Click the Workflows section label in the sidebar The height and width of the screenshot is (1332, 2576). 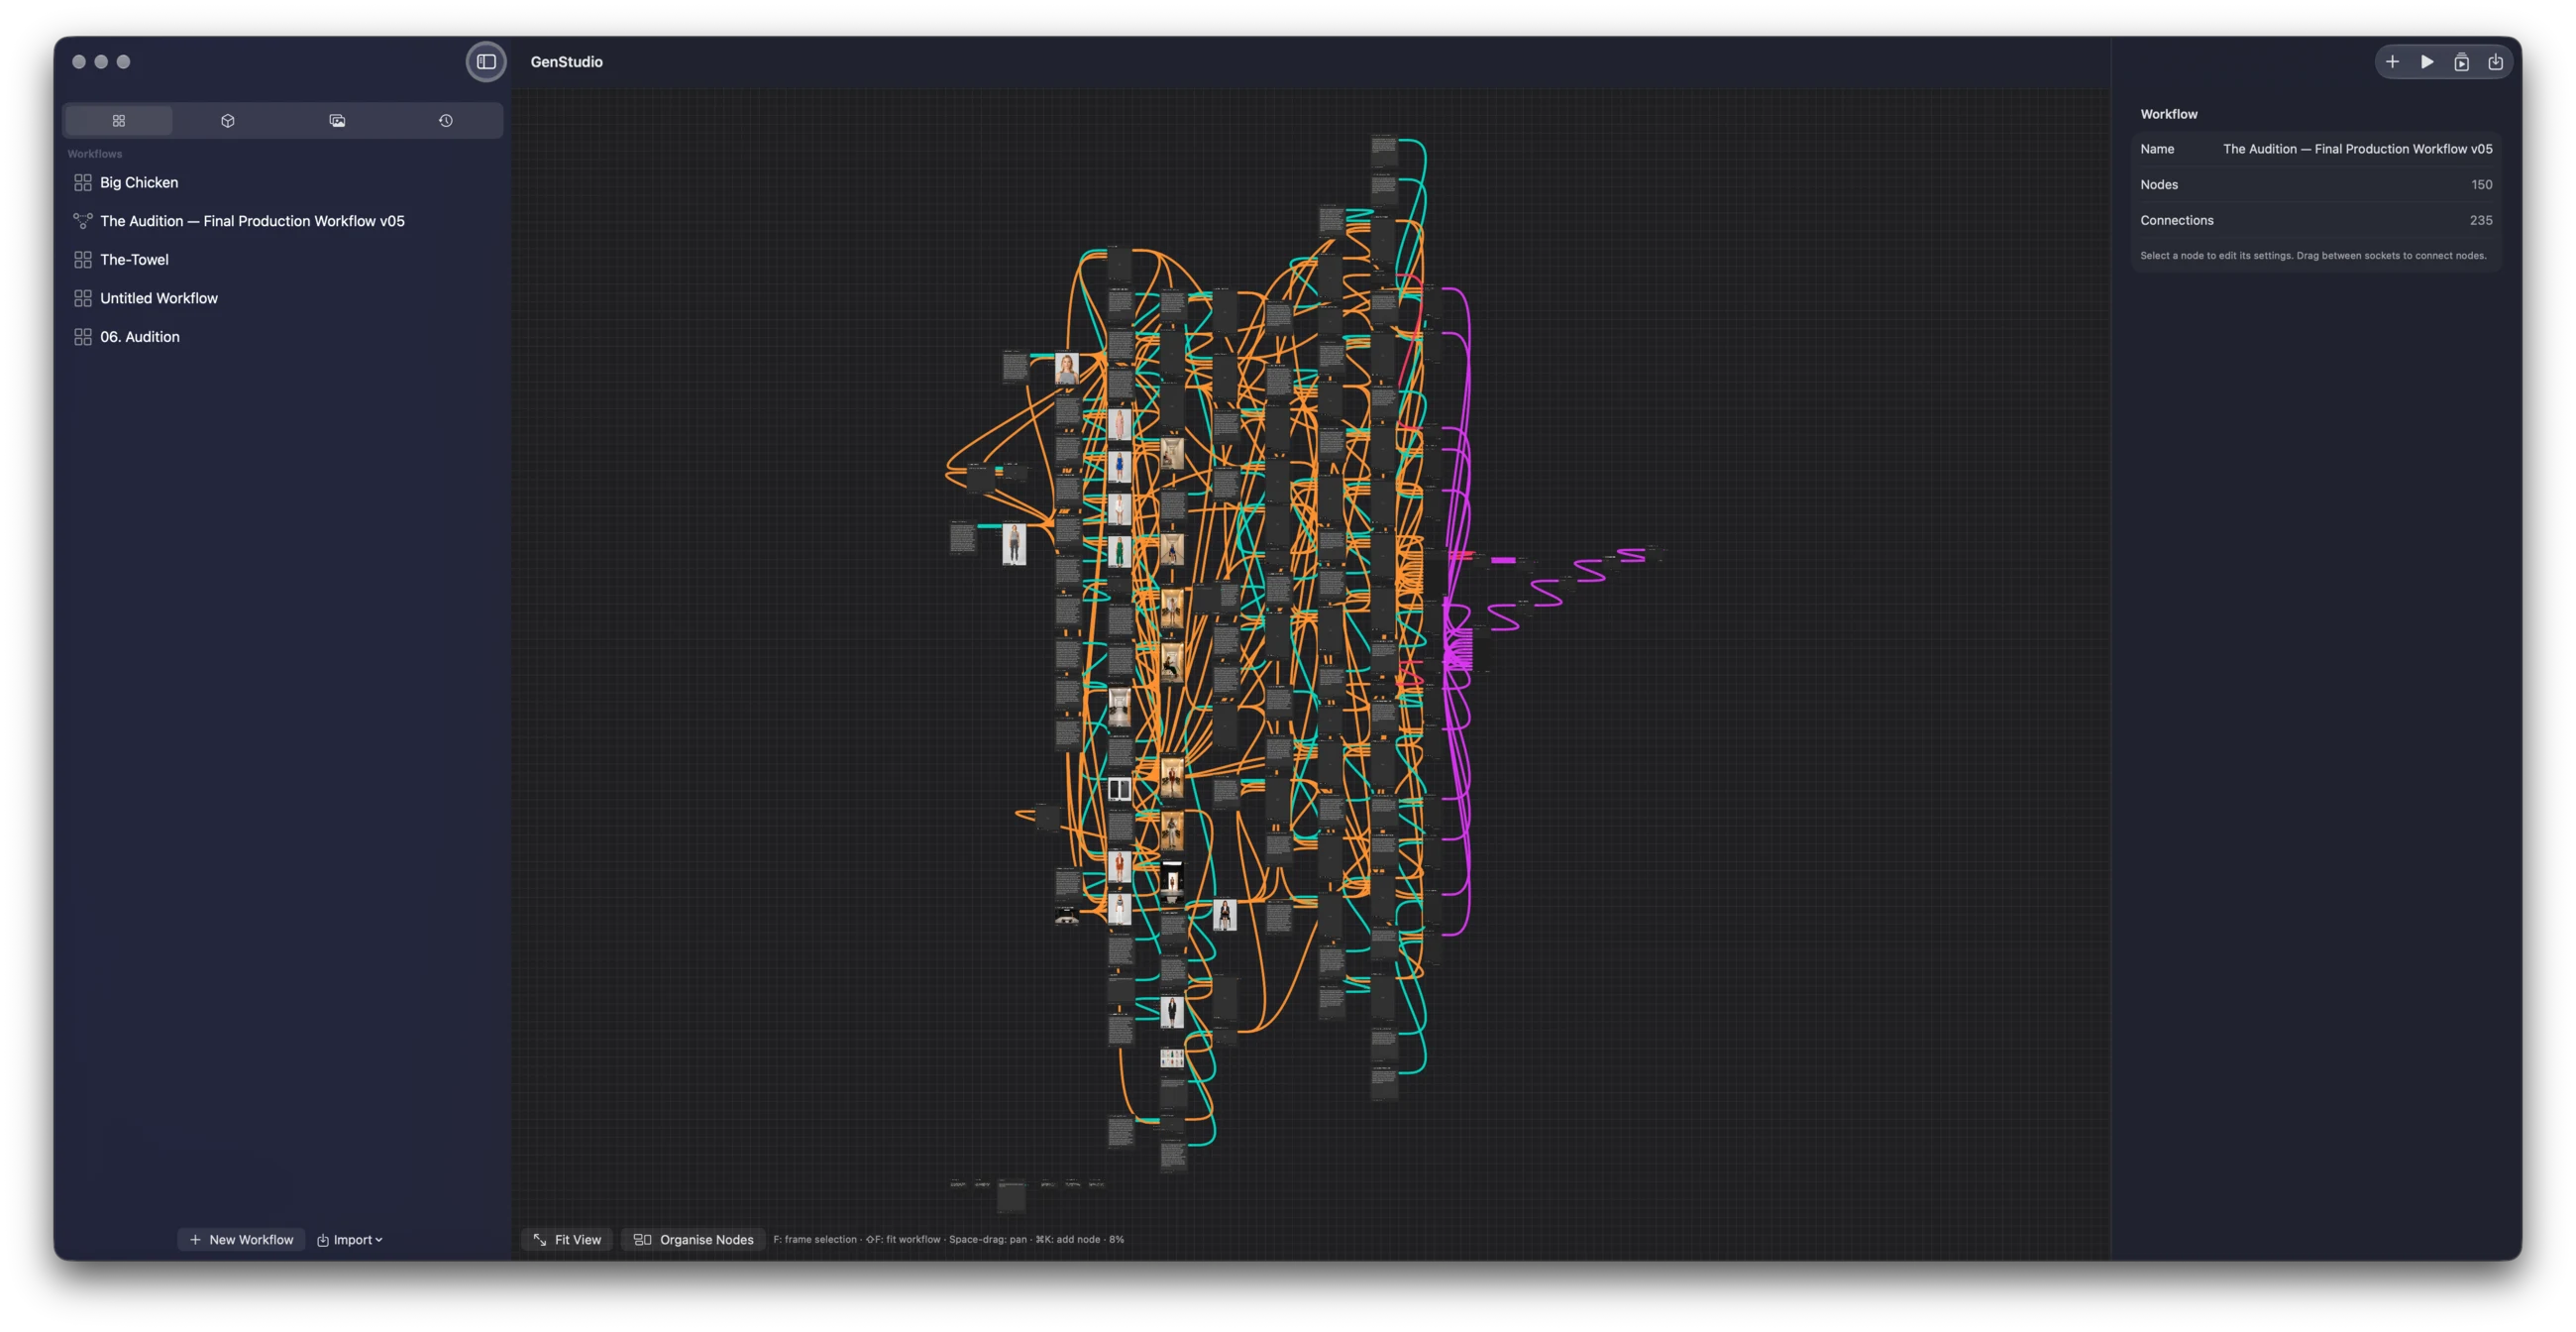pyautogui.click(x=94, y=154)
